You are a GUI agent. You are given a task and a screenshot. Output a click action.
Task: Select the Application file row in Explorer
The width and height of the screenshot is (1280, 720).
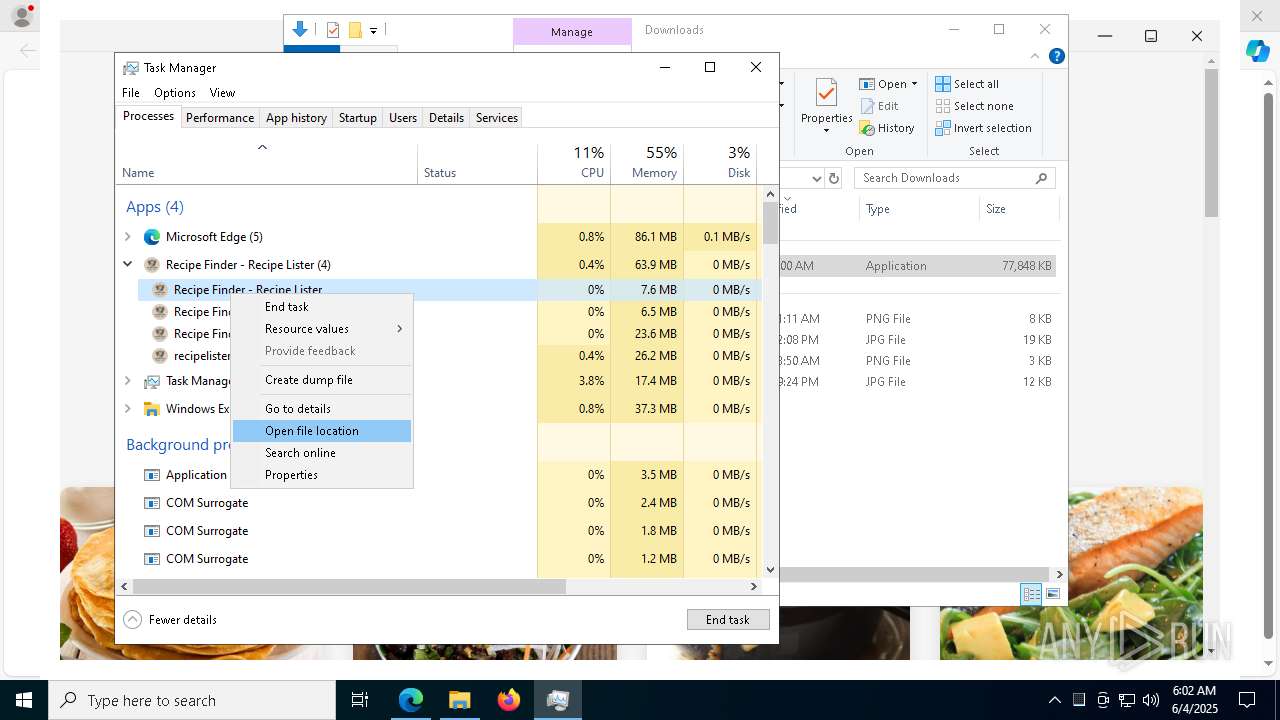tap(917, 266)
